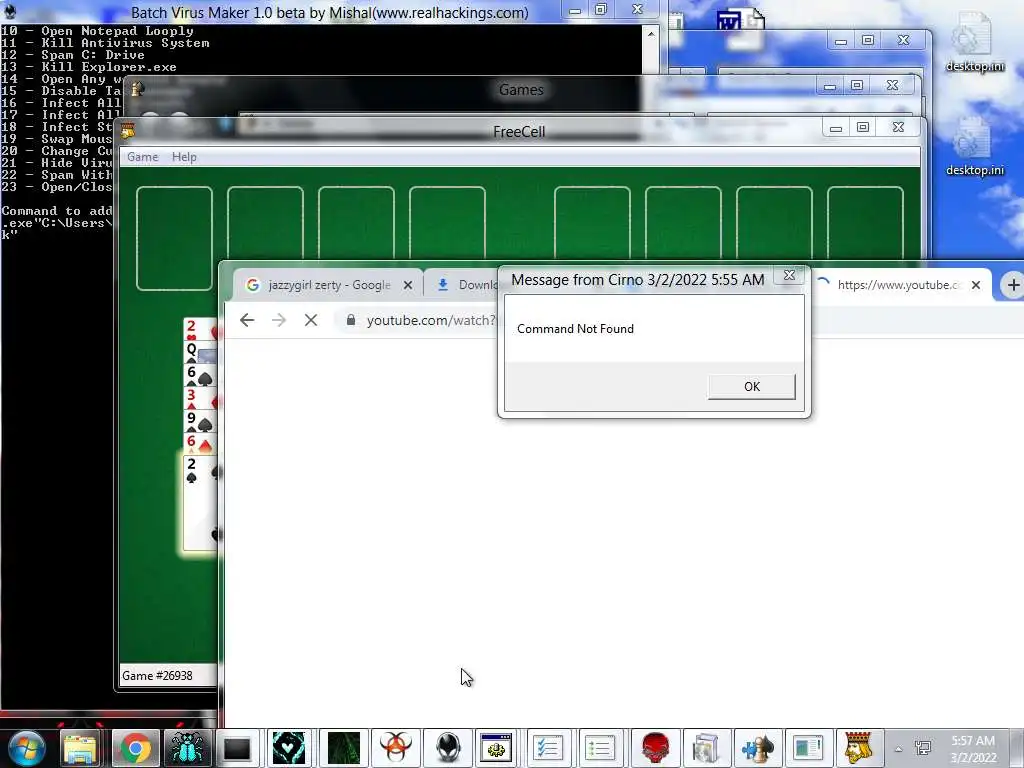Image resolution: width=1024 pixels, height=768 pixels.
Task: Open the lower desktop.ini desktop icon
Action: pyautogui.click(x=974, y=146)
